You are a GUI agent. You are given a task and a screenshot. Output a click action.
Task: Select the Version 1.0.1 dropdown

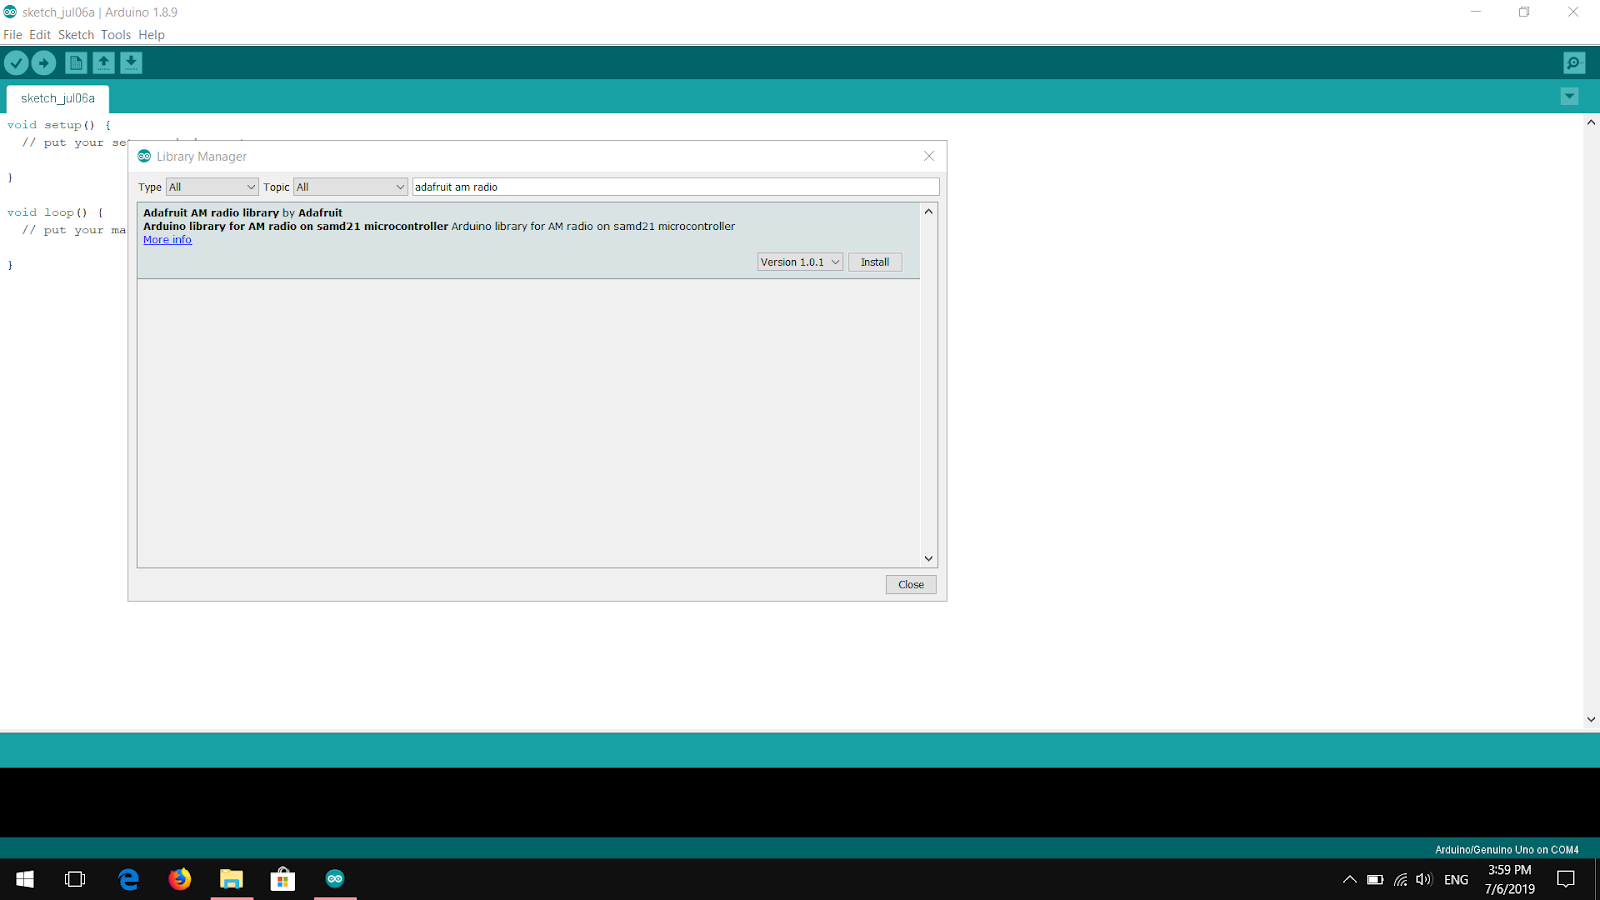point(800,262)
